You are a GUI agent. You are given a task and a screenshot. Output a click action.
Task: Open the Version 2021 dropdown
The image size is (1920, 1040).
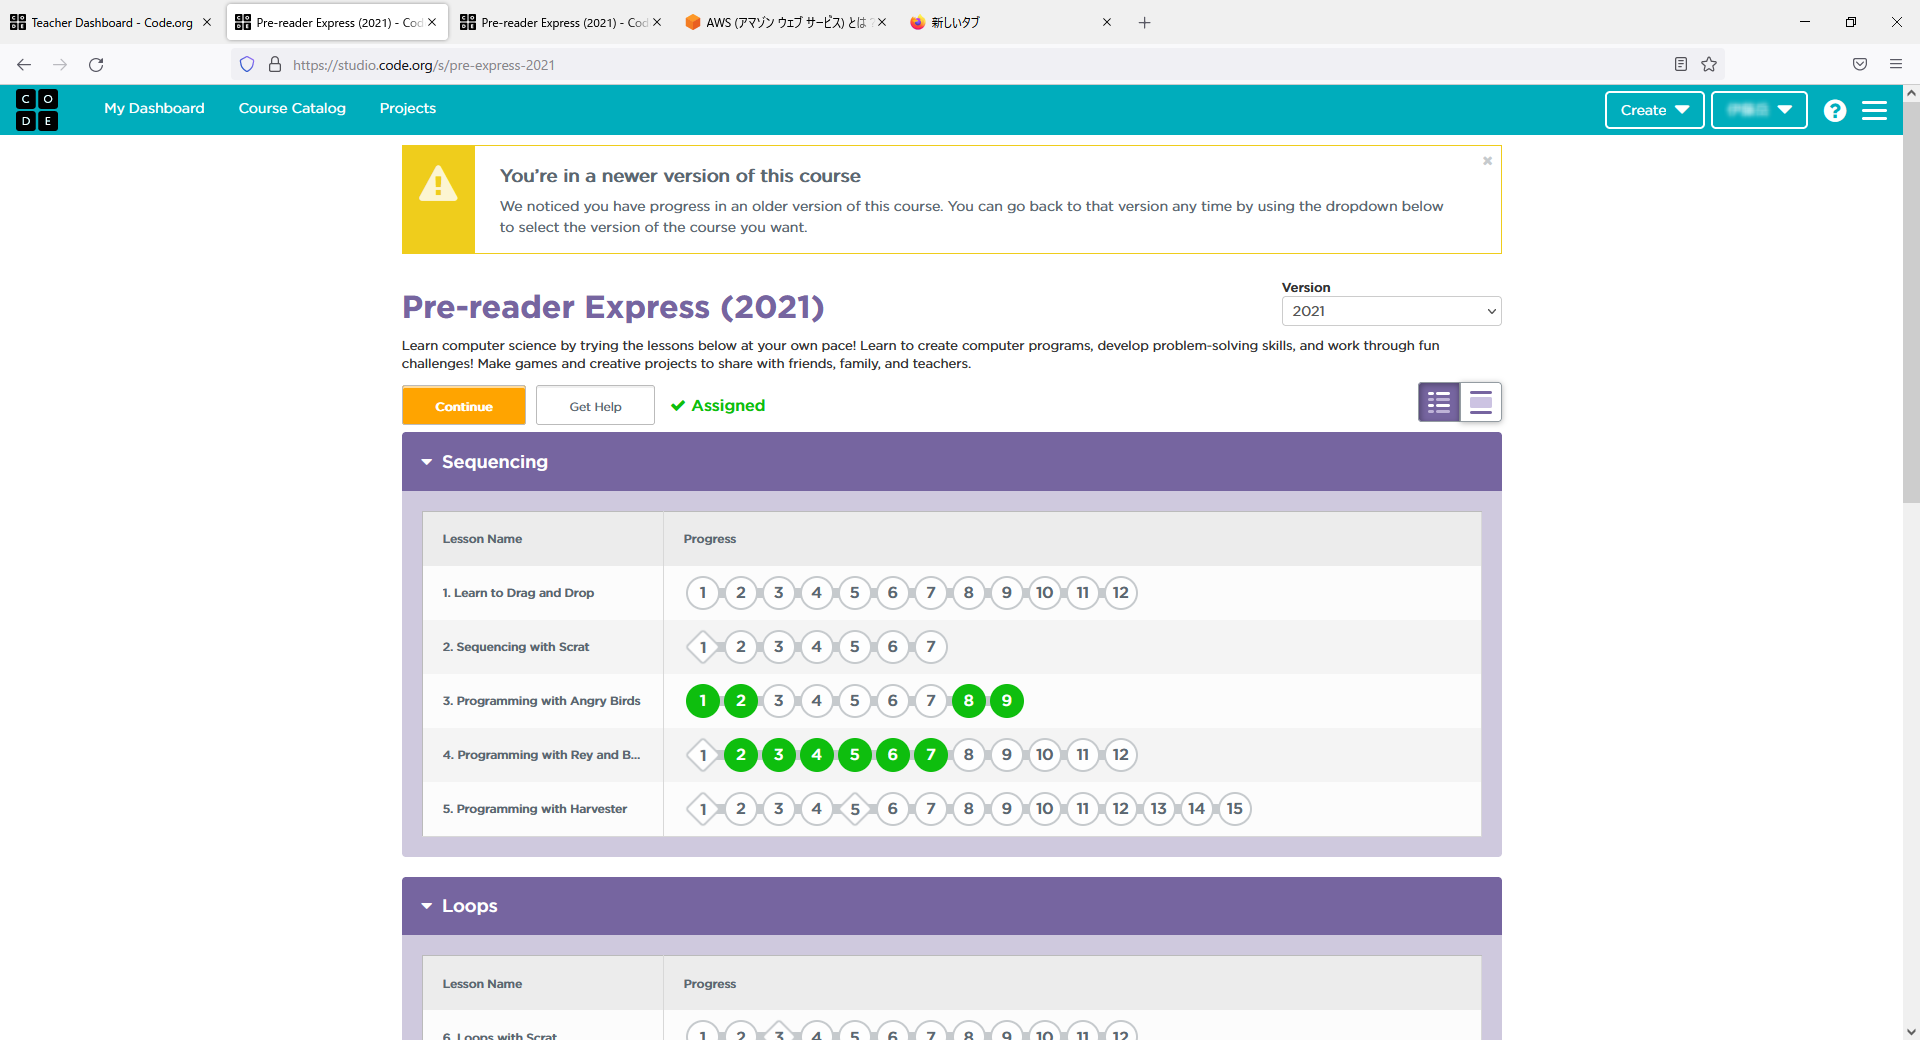(x=1391, y=311)
